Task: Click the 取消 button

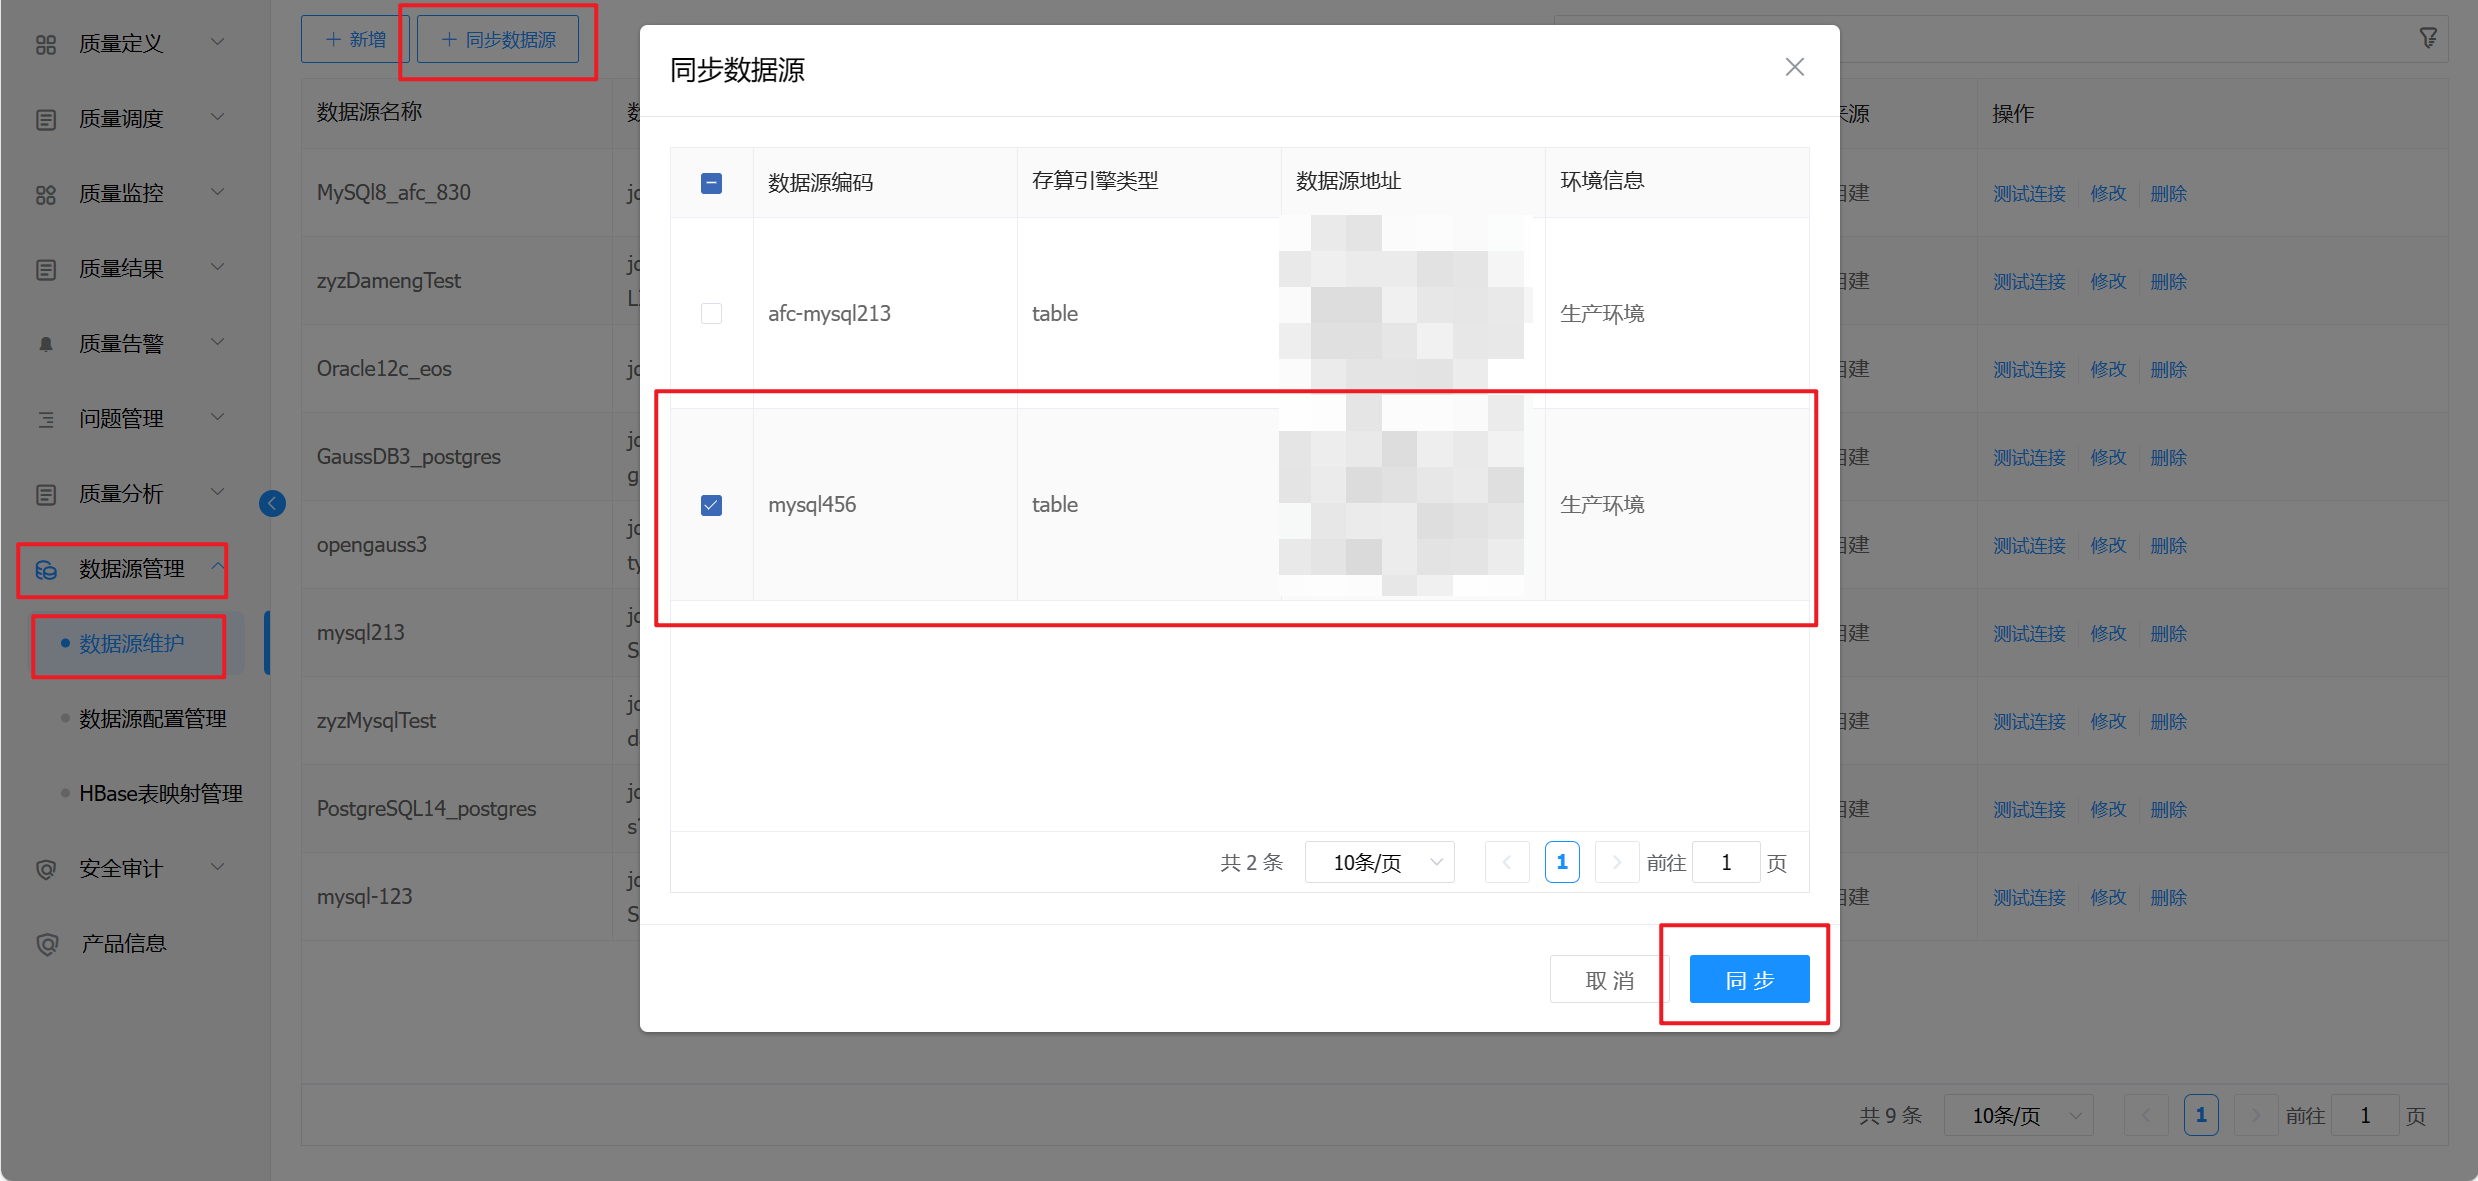Action: (x=1608, y=980)
